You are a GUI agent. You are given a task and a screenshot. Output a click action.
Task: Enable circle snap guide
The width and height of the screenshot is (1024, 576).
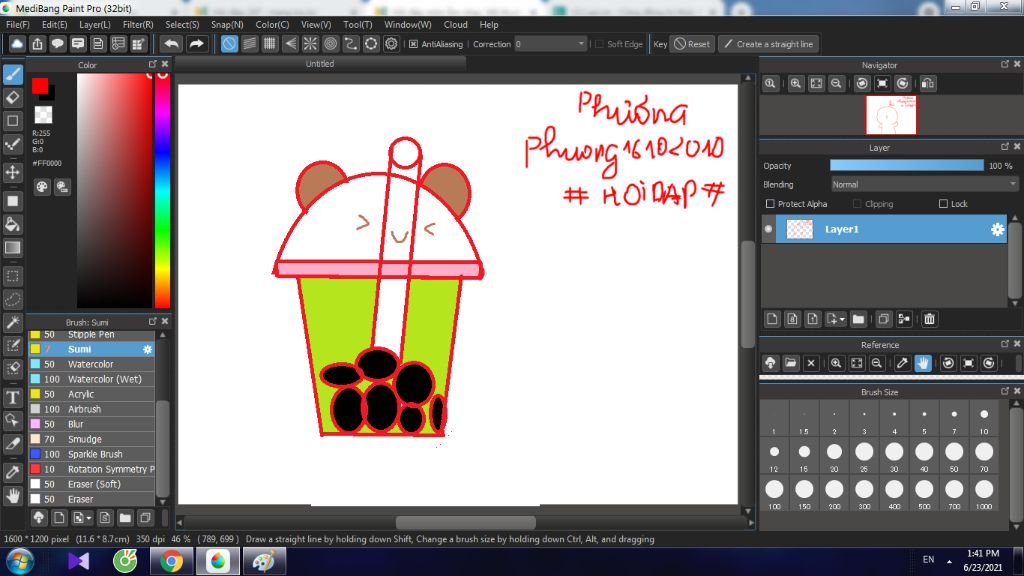coord(330,44)
